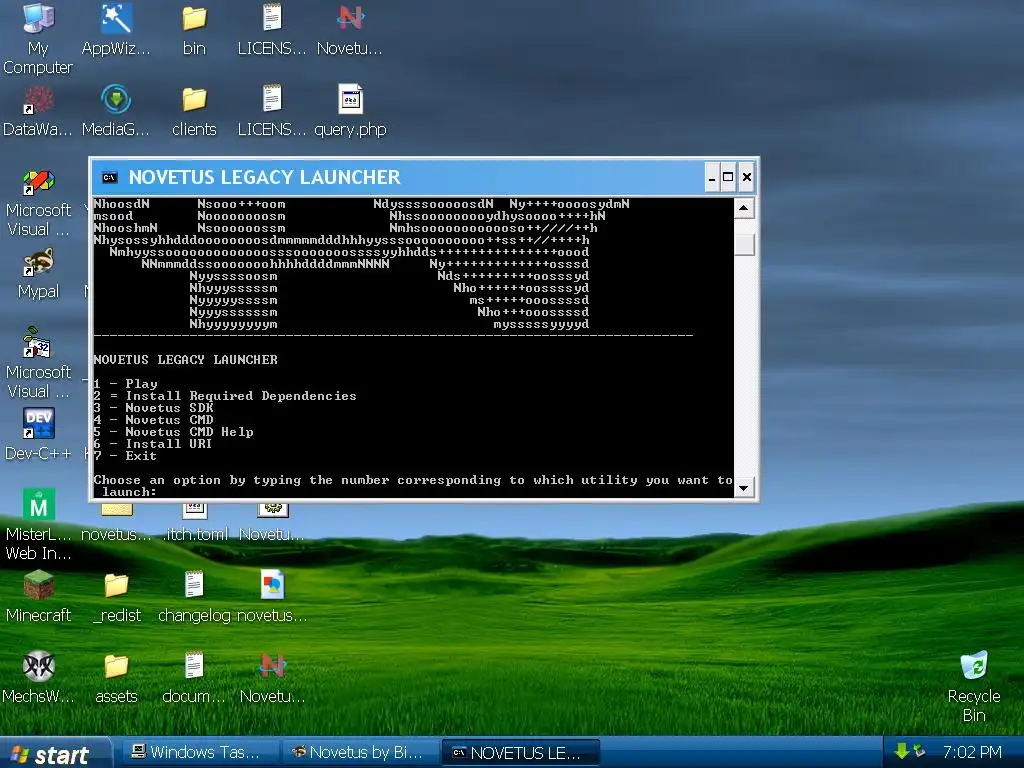
Task: Maximize the Novetus Legacy Launcher window
Action: [728, 177]
